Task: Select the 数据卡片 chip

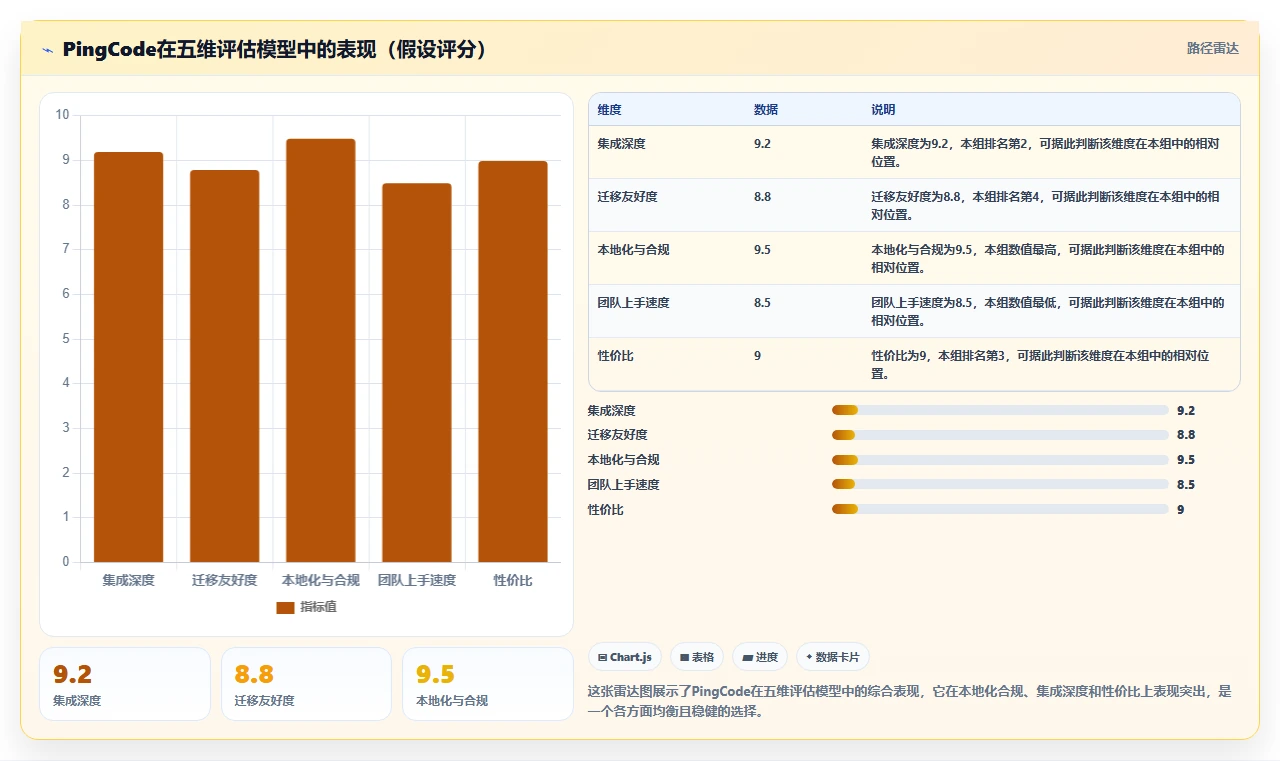Action: (833, 657)
